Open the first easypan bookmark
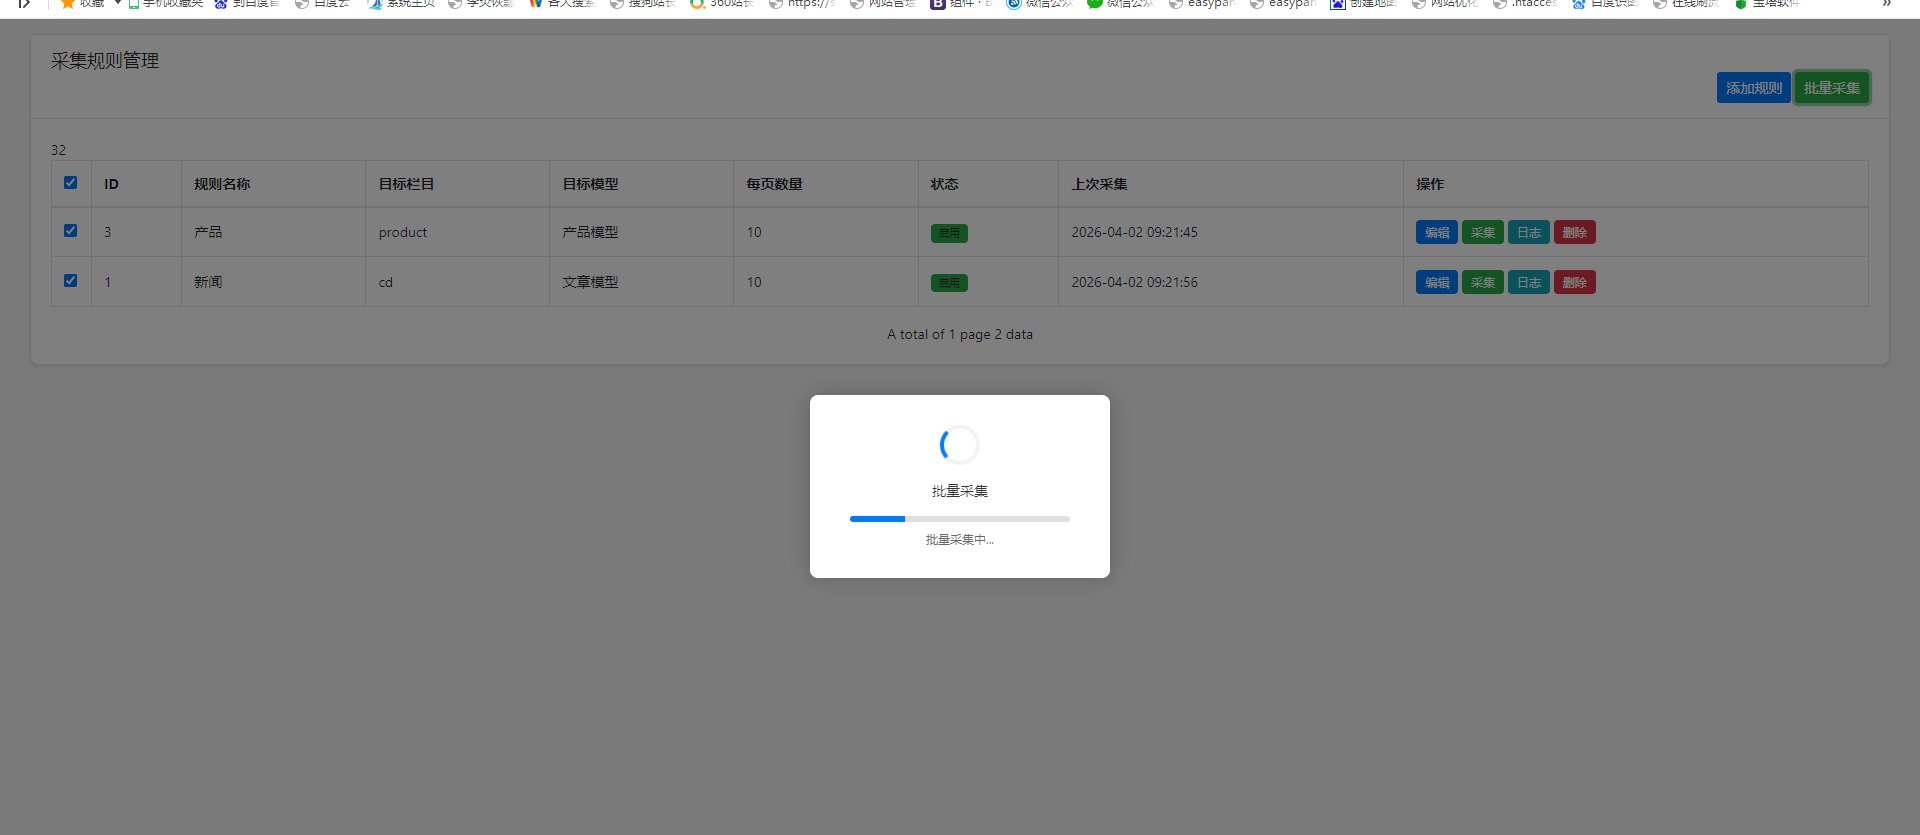 (1177, 4)
